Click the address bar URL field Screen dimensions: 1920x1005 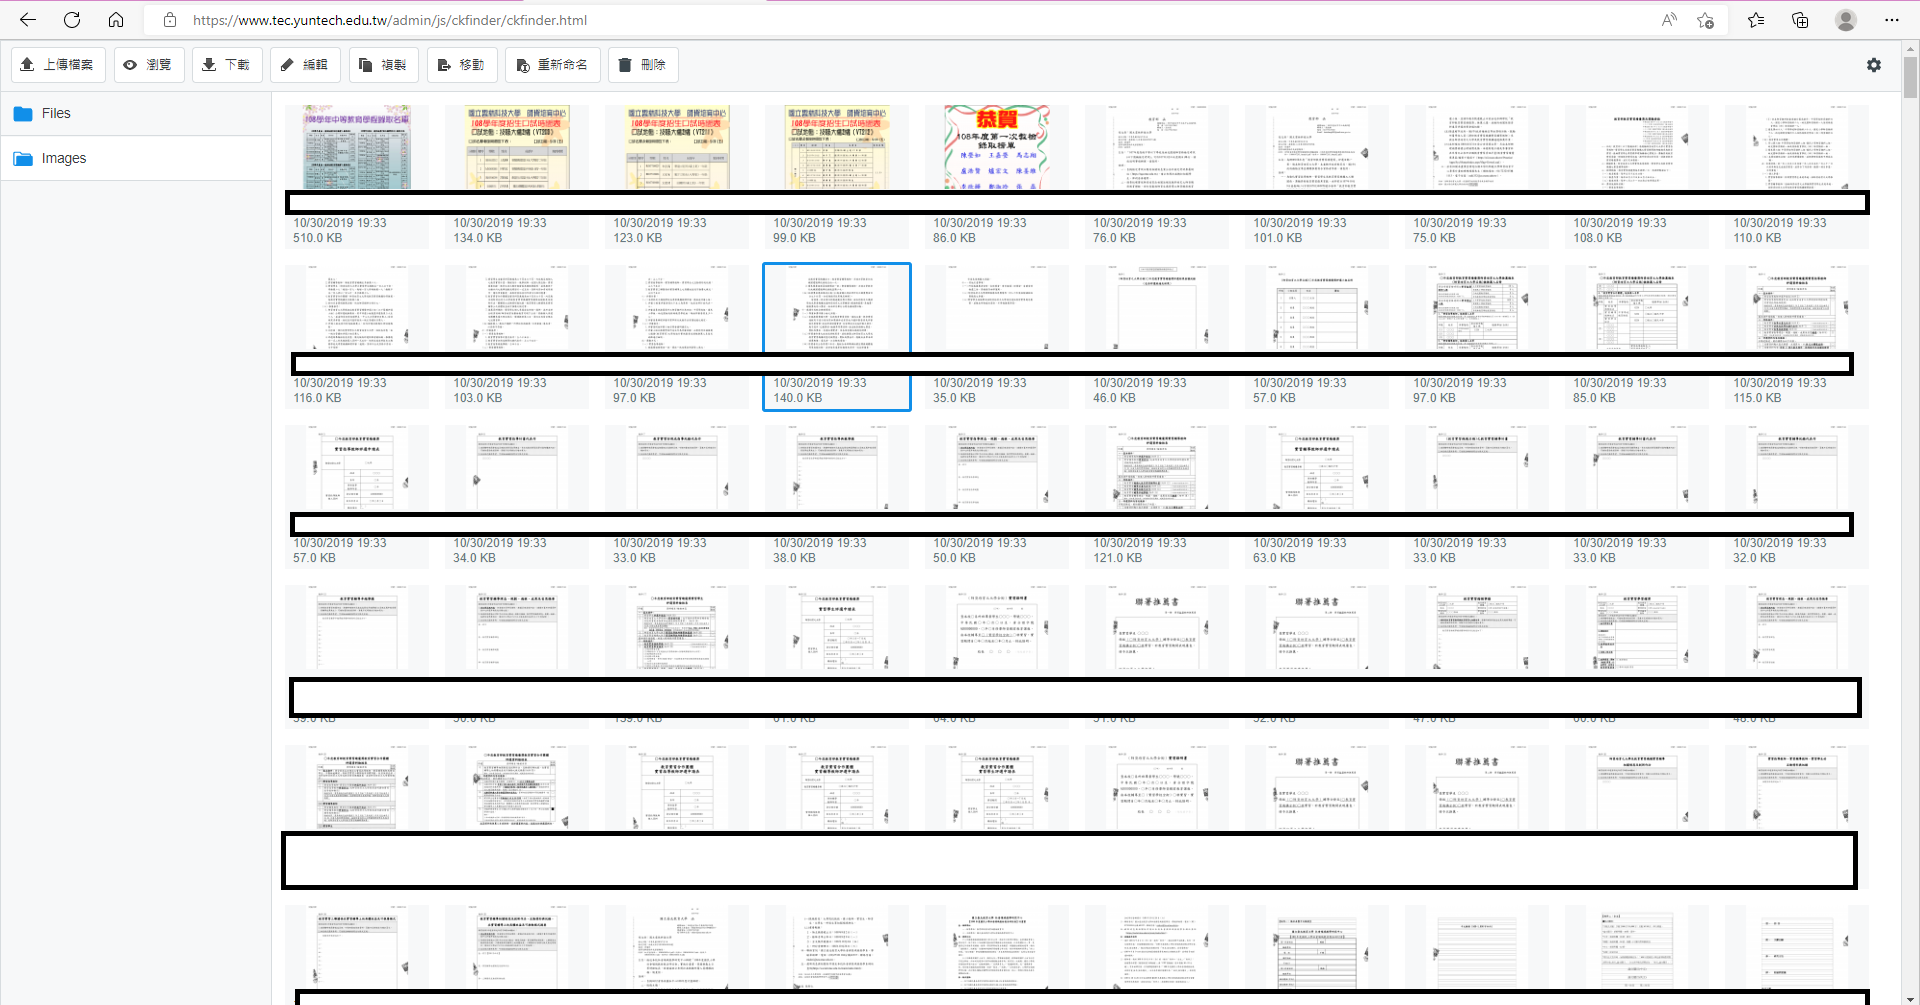900,20
